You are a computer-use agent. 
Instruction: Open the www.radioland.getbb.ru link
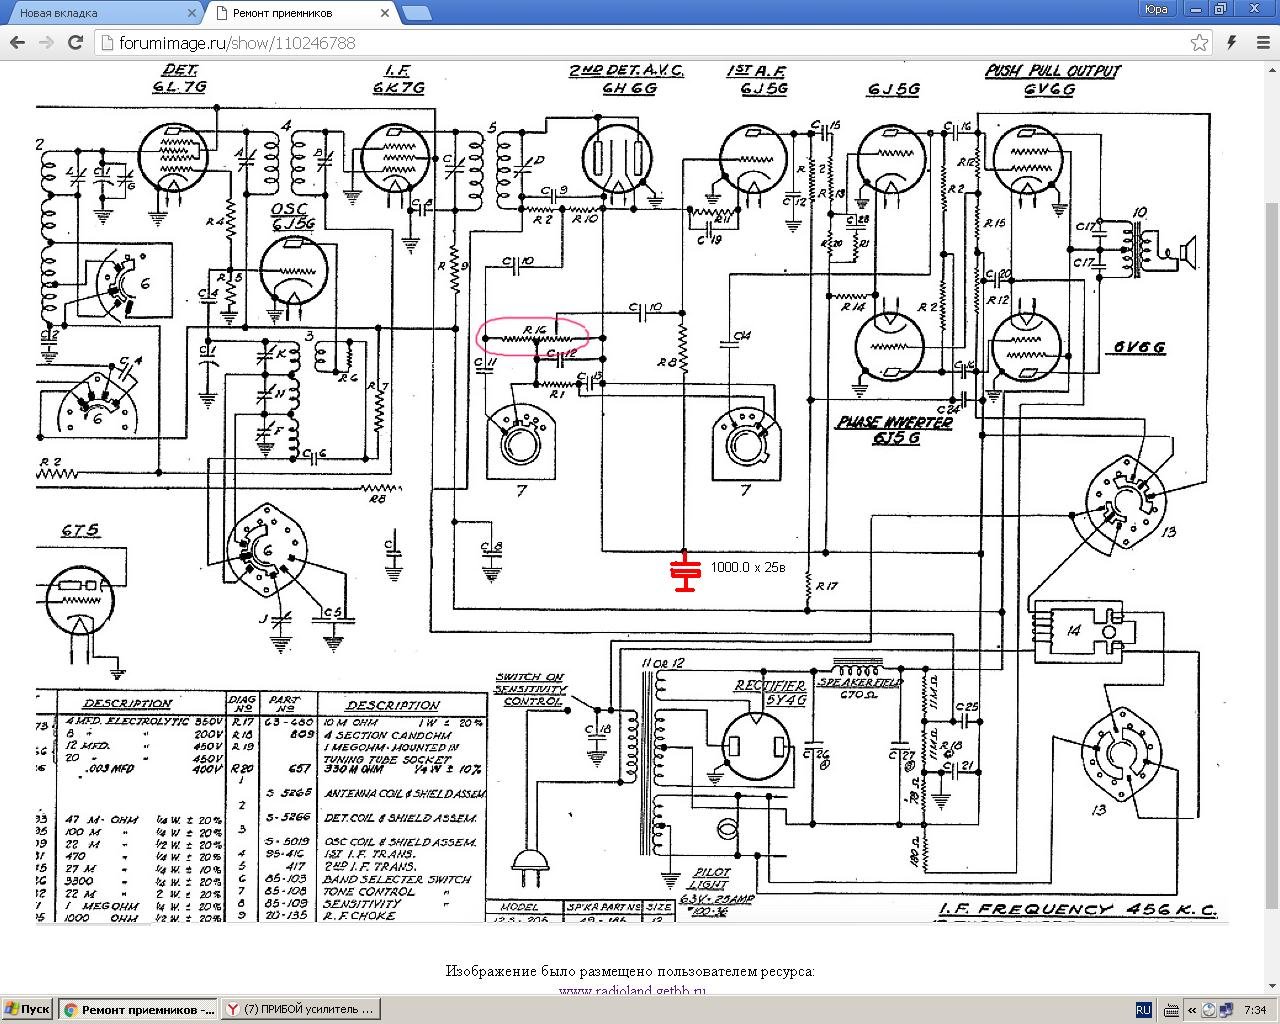coord(632,990)
